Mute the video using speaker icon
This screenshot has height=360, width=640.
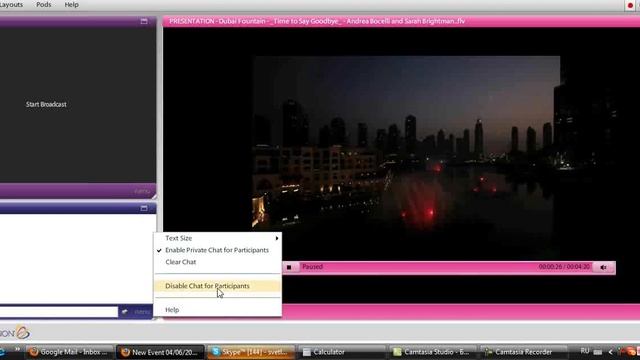pos(604,267)
